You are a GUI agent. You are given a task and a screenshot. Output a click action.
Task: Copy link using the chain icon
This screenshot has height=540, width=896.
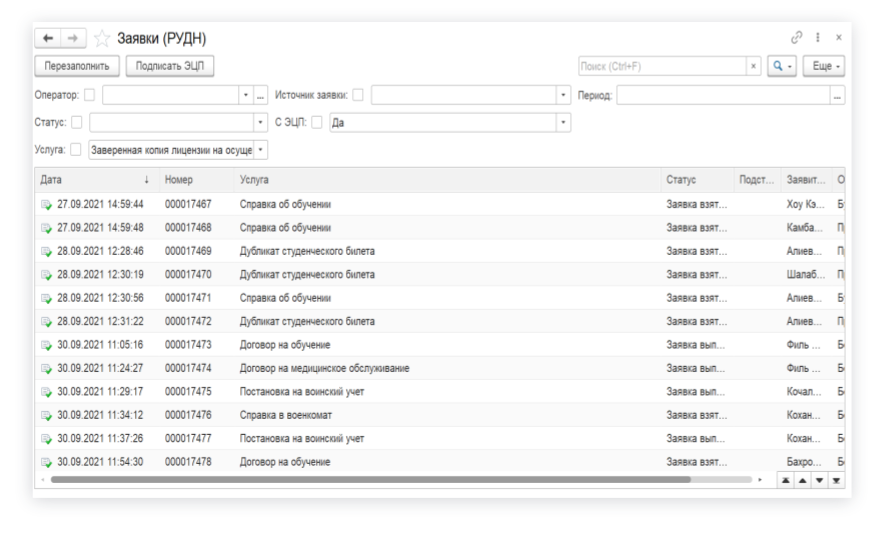[x=797, y=37]
